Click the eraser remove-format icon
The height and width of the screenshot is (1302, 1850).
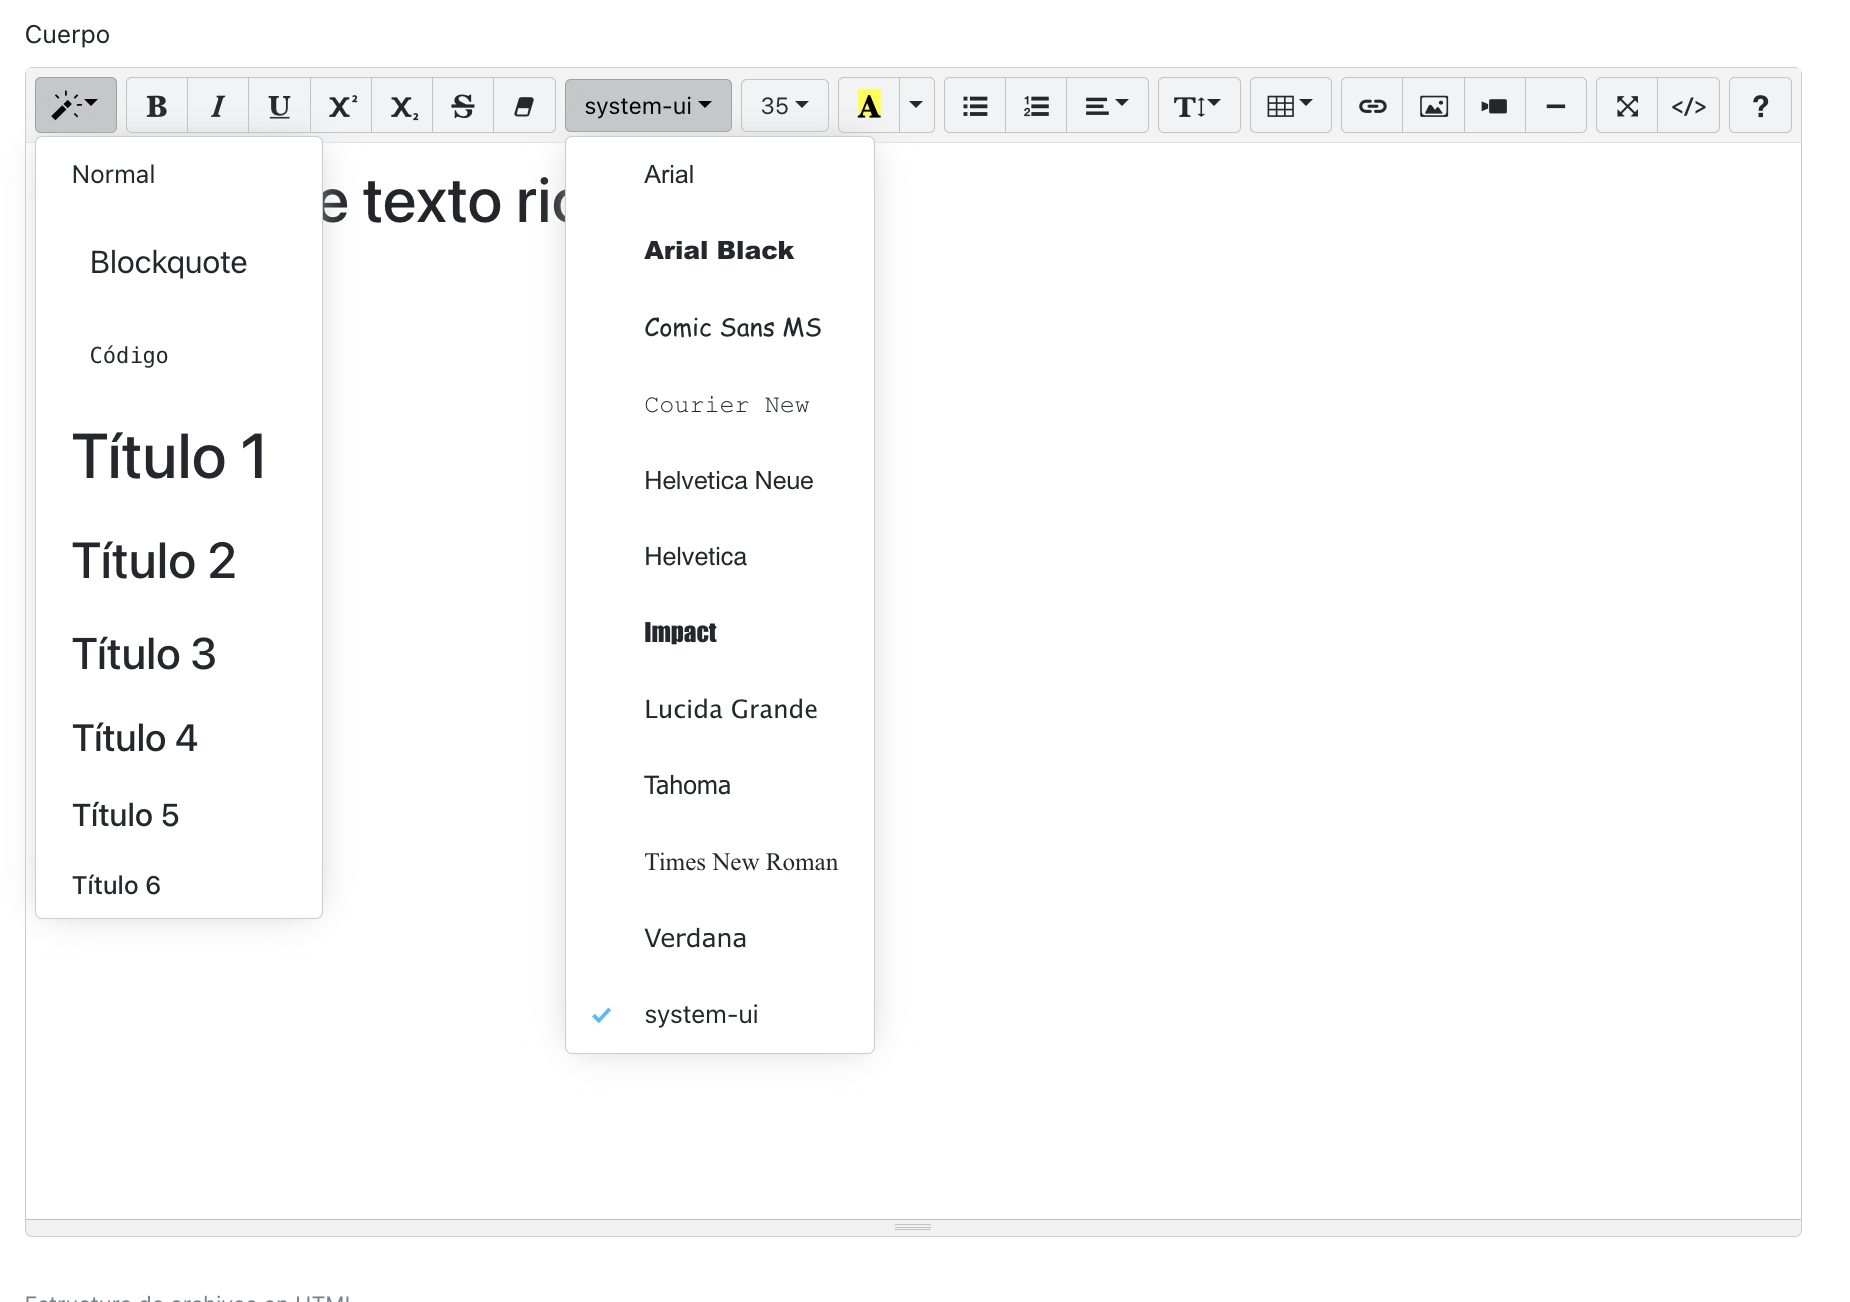524,106
